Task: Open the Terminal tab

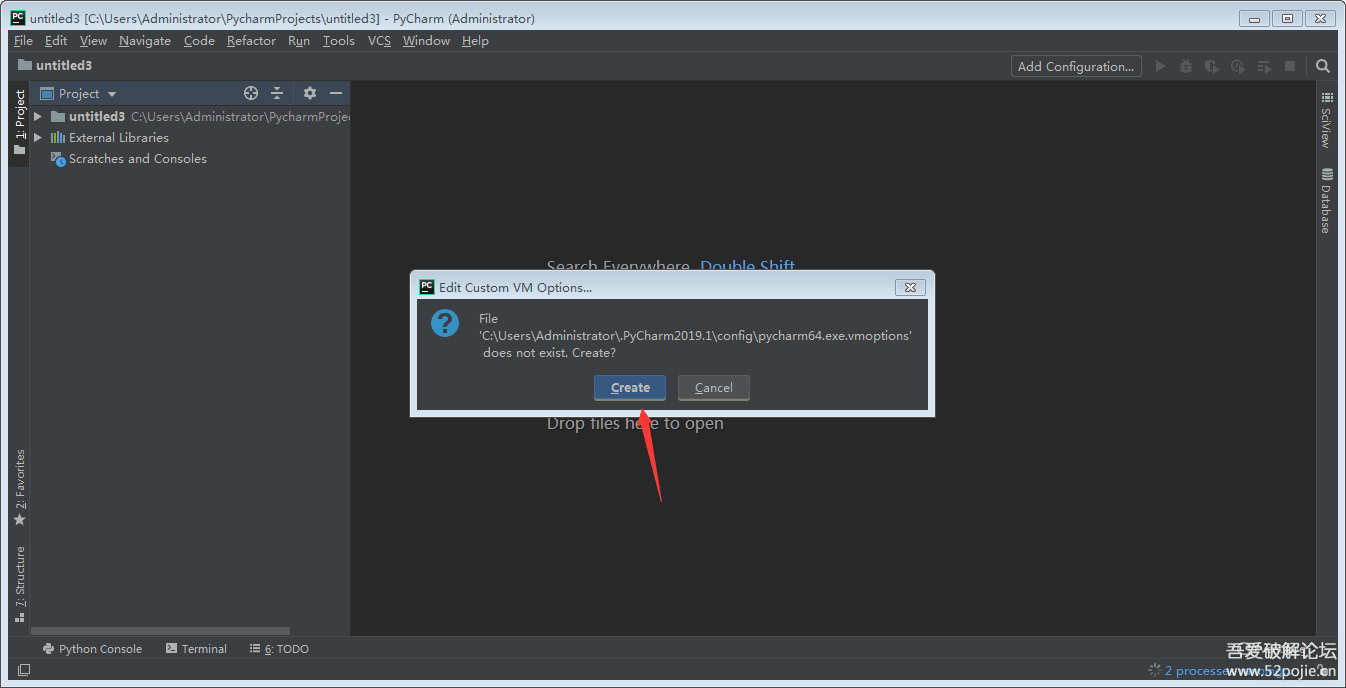Action: [x=196, y=649]
